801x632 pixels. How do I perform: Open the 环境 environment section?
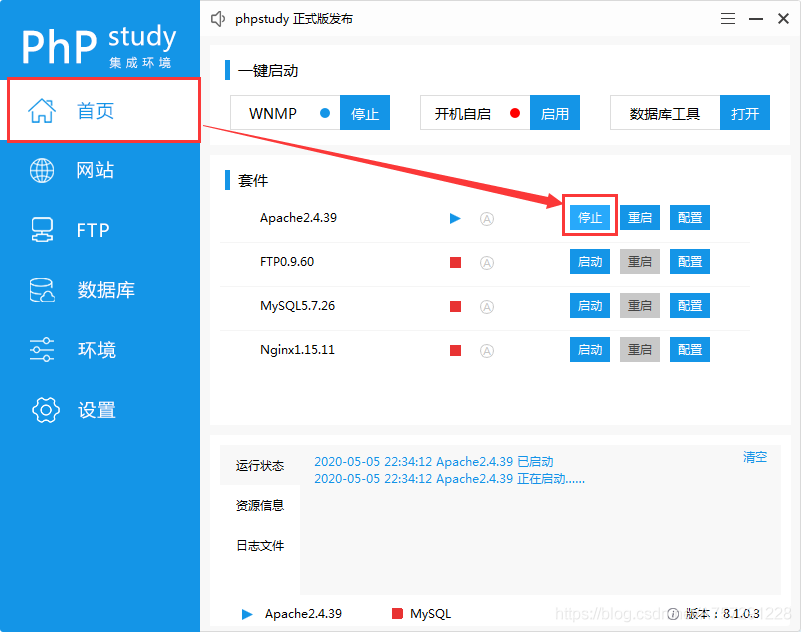97,350
